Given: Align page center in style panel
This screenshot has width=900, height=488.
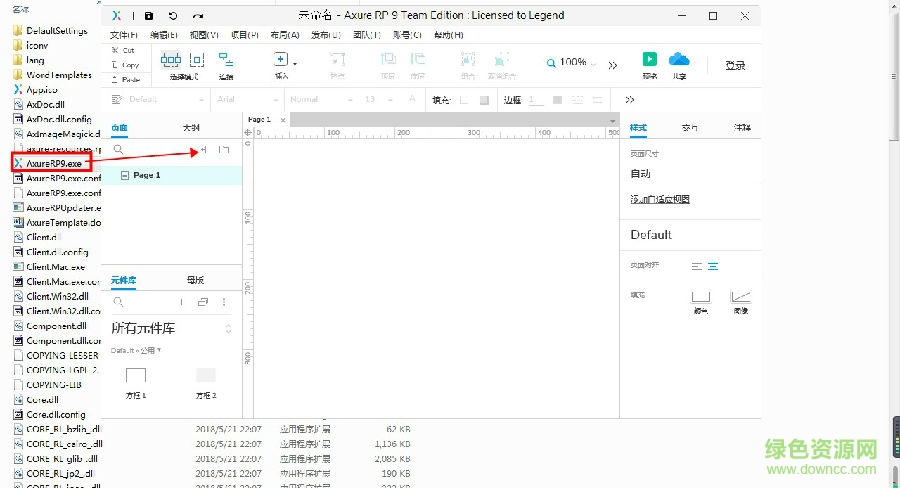Looking at the screenshot, I should 713,266.
